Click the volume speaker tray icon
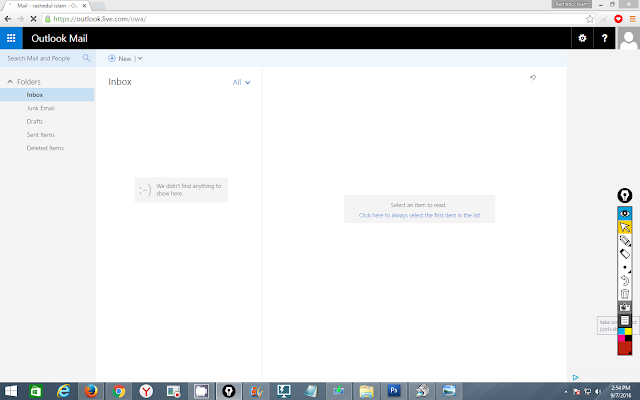 (598, 391)
